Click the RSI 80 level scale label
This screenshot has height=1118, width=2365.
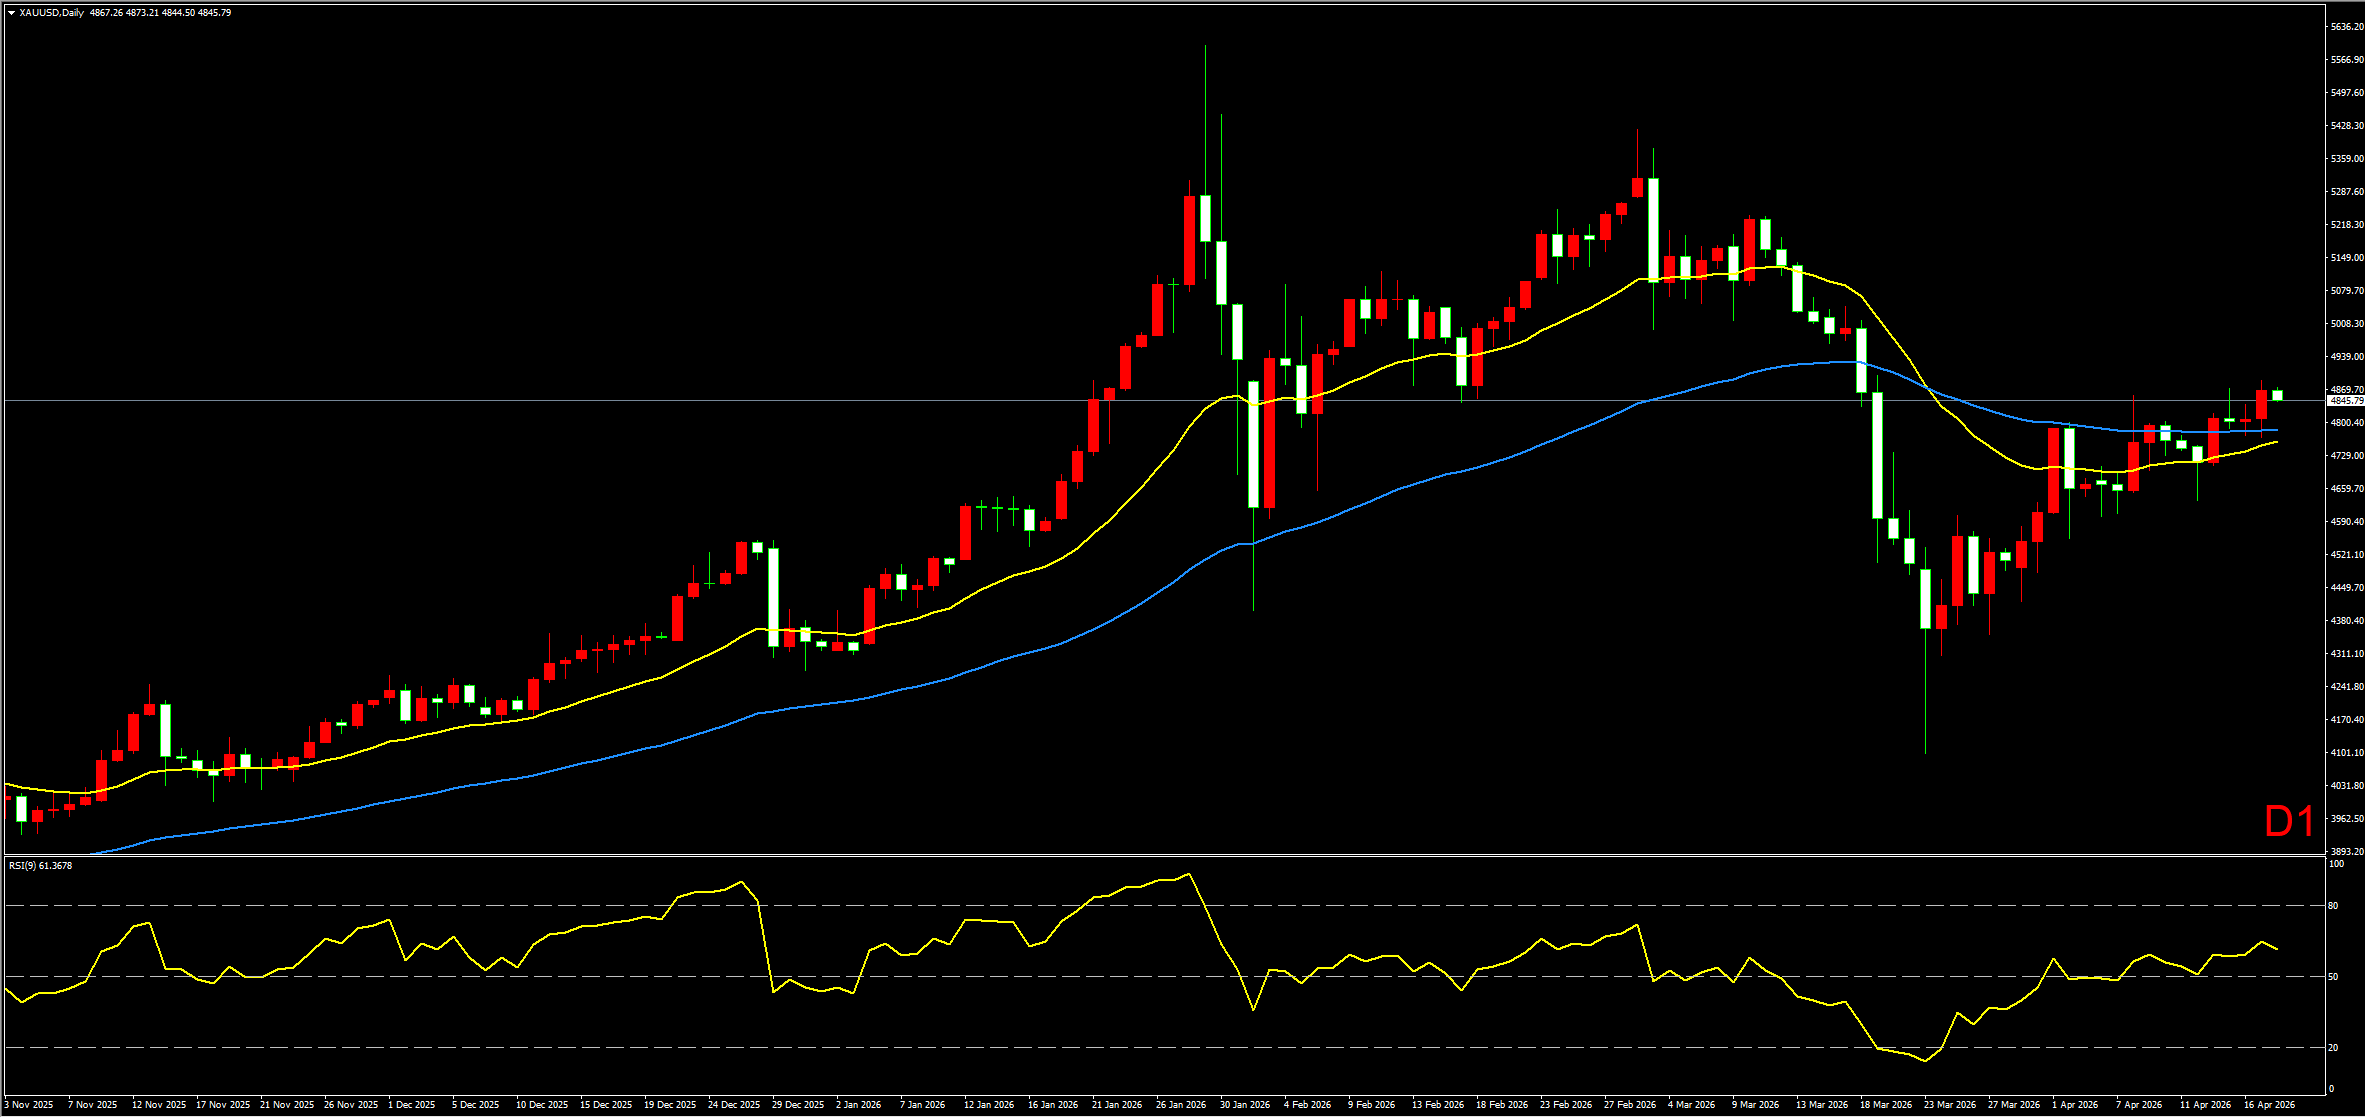coord(2333,906)
